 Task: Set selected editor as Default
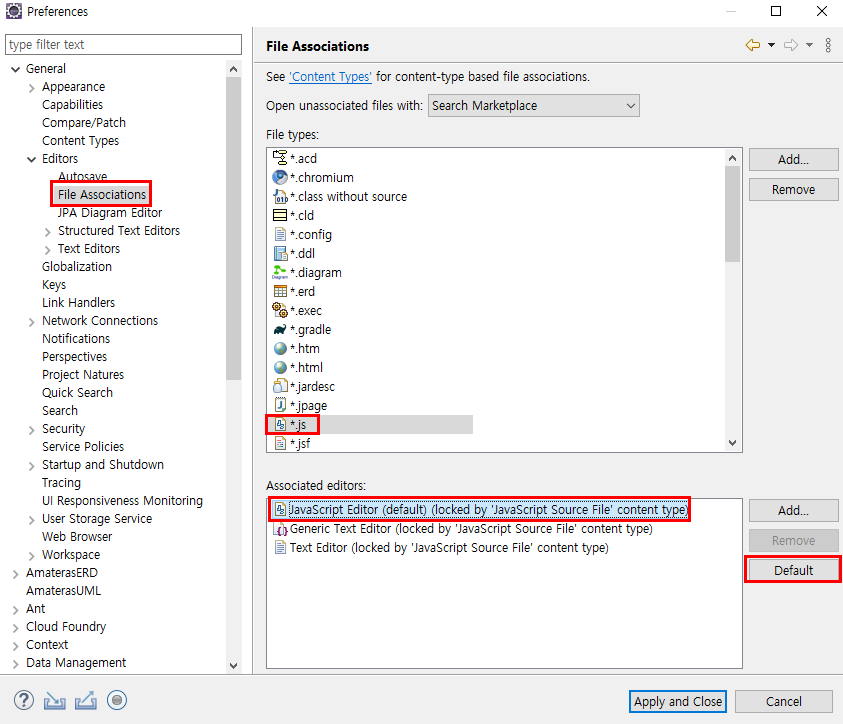(x=793, y=570)
